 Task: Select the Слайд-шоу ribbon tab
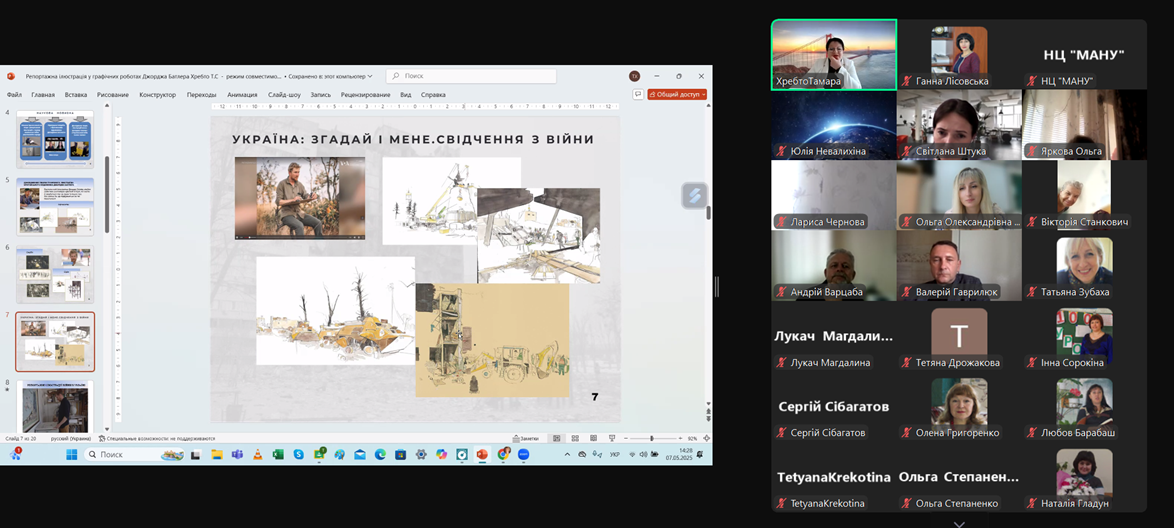coord(284,95)
